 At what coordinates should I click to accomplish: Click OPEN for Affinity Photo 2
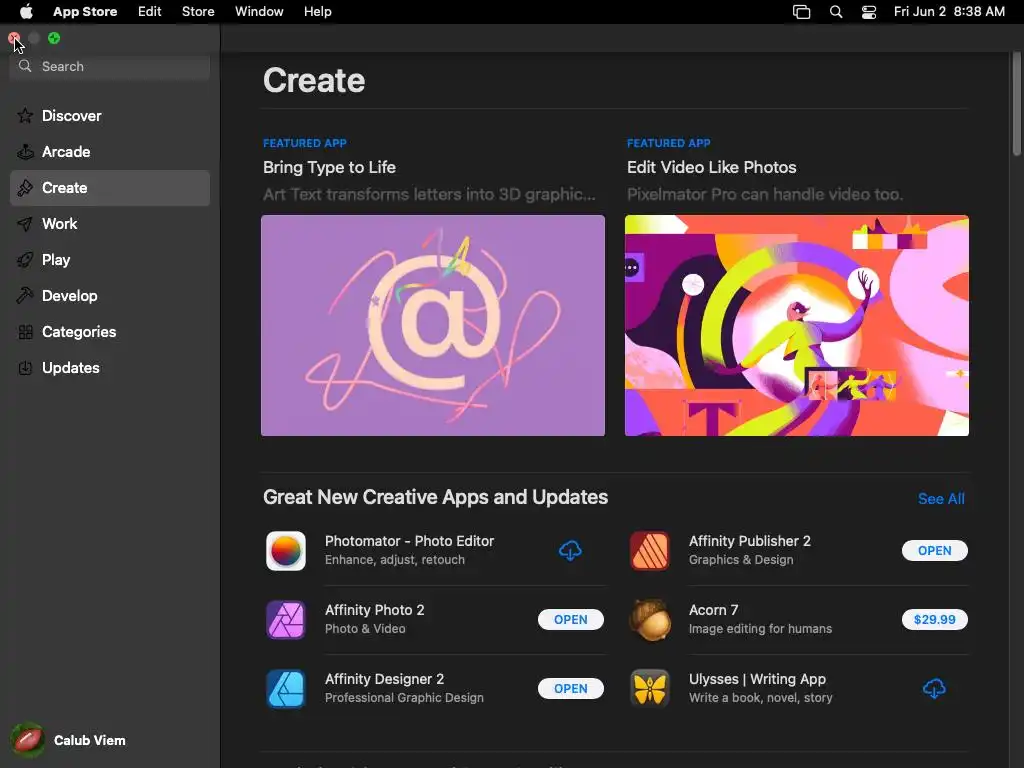(x=570, y=620)
